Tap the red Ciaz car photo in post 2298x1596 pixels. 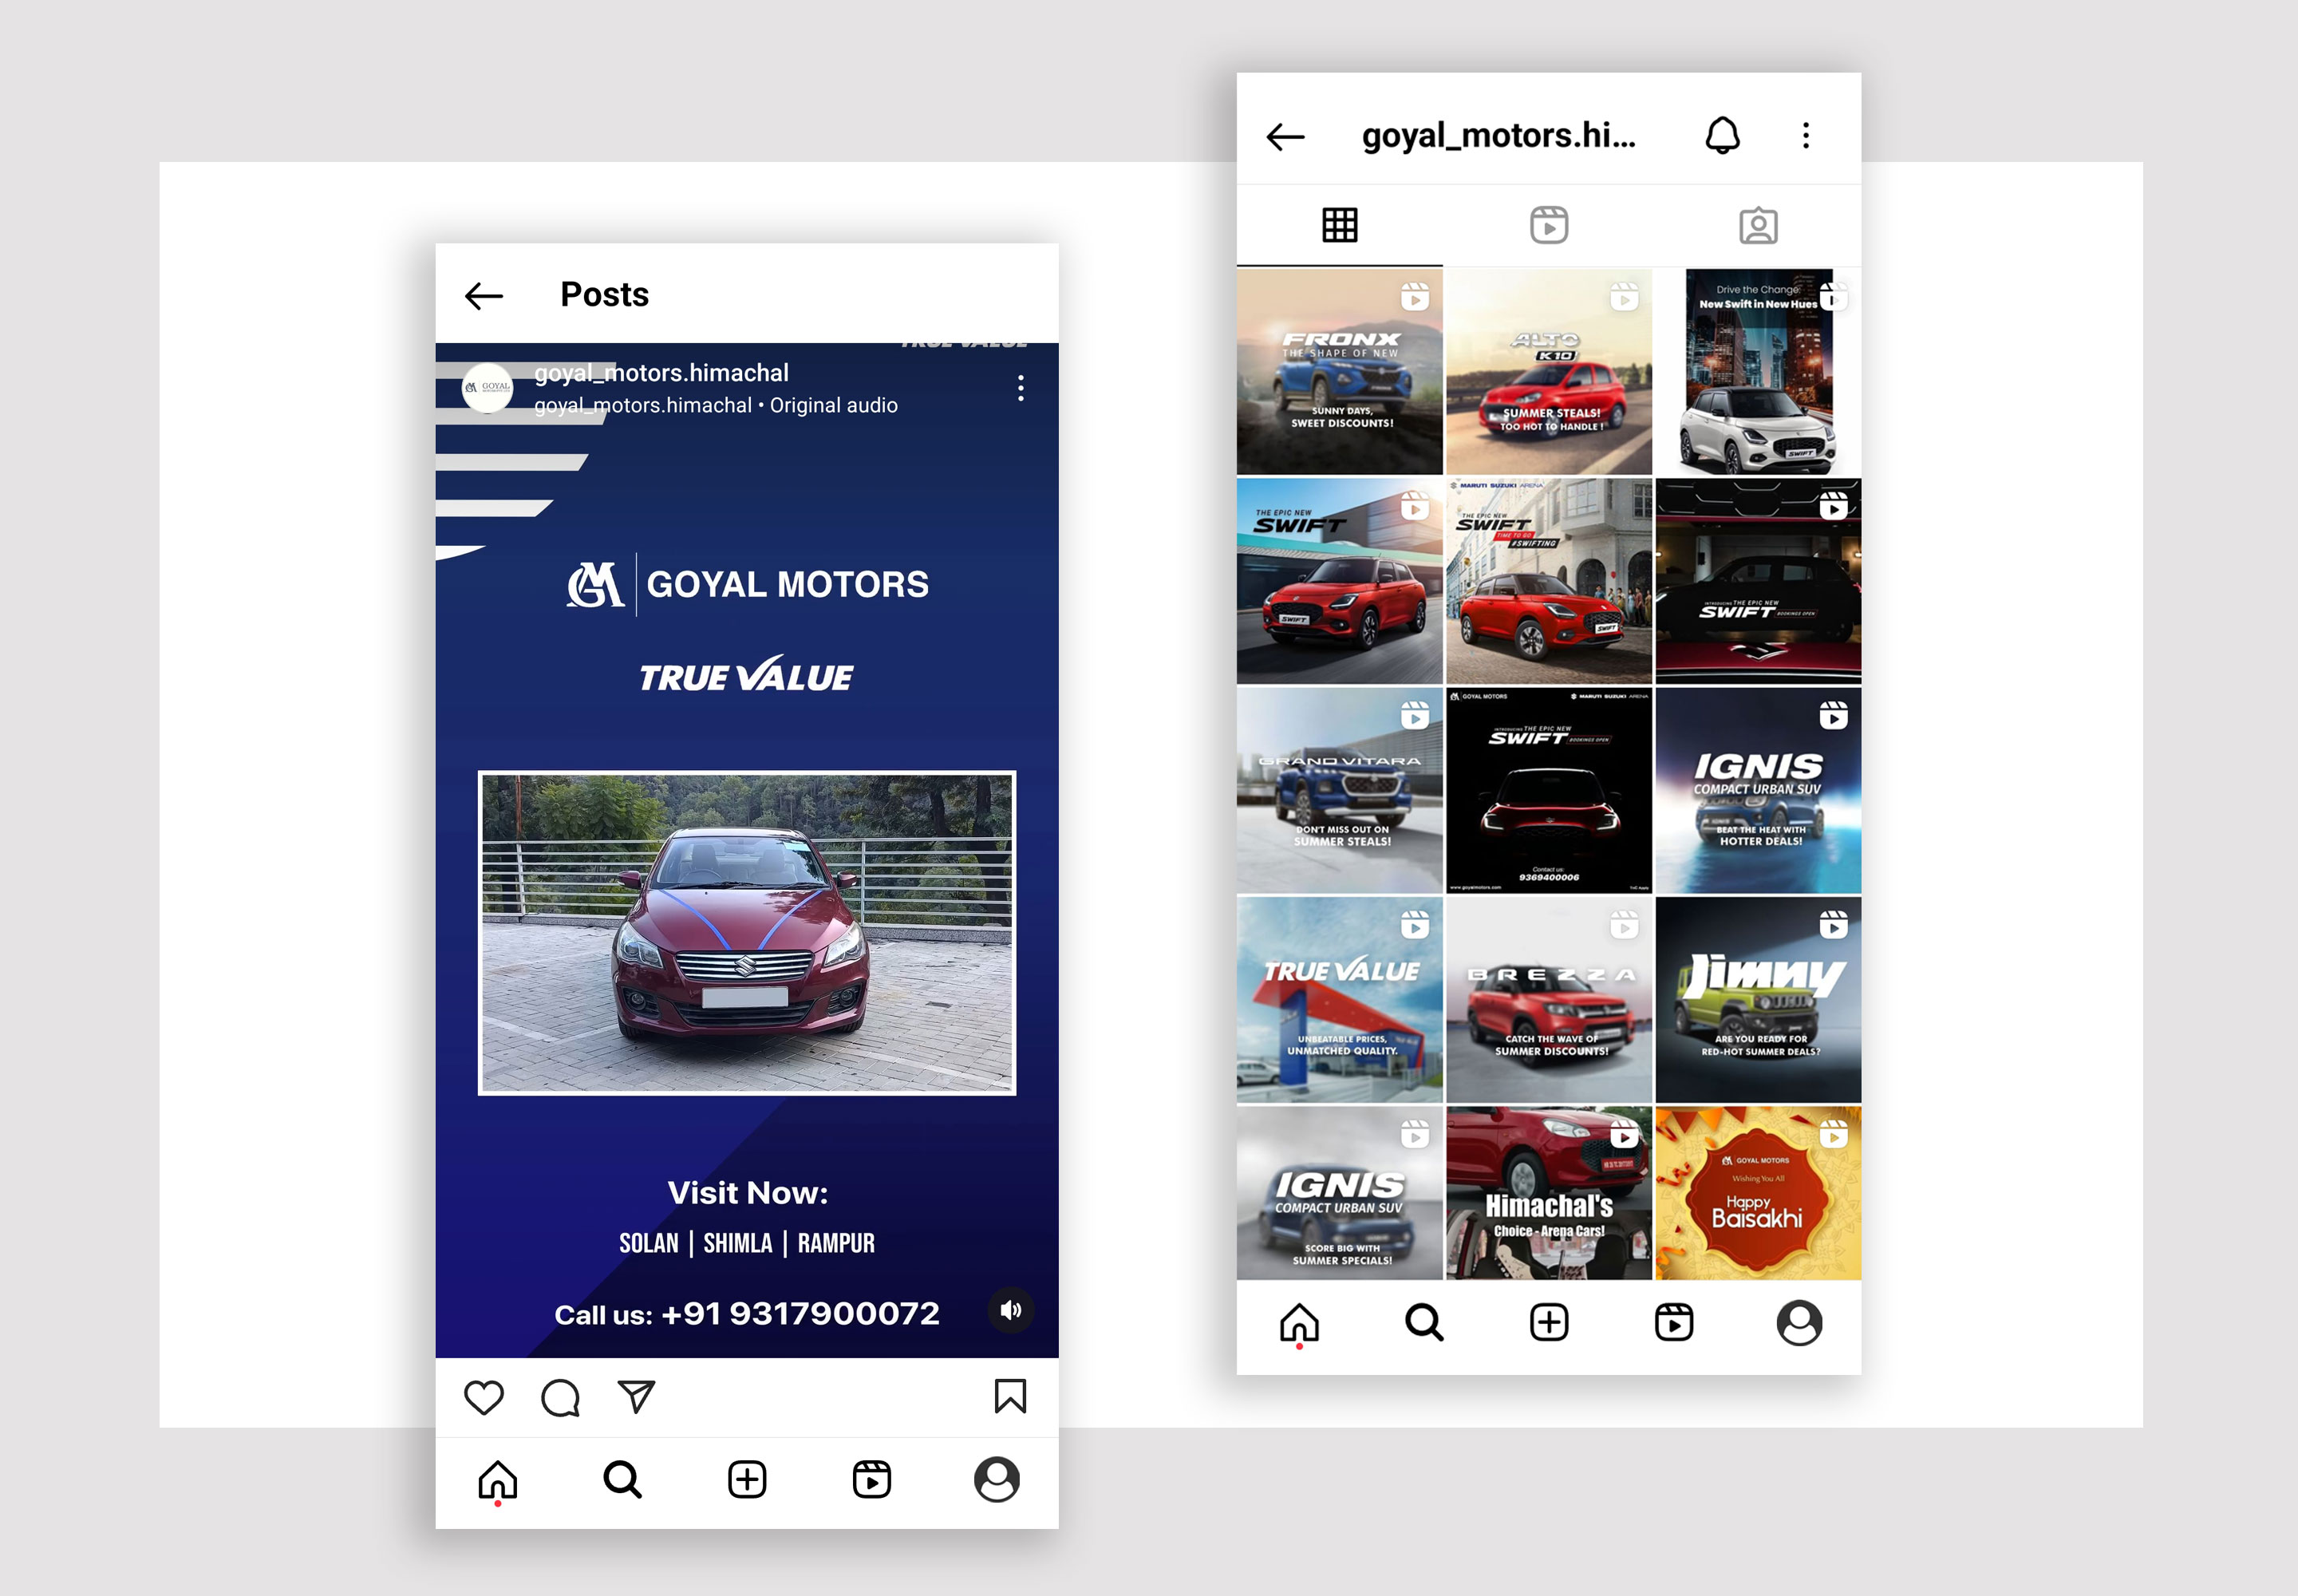[747, 933]
